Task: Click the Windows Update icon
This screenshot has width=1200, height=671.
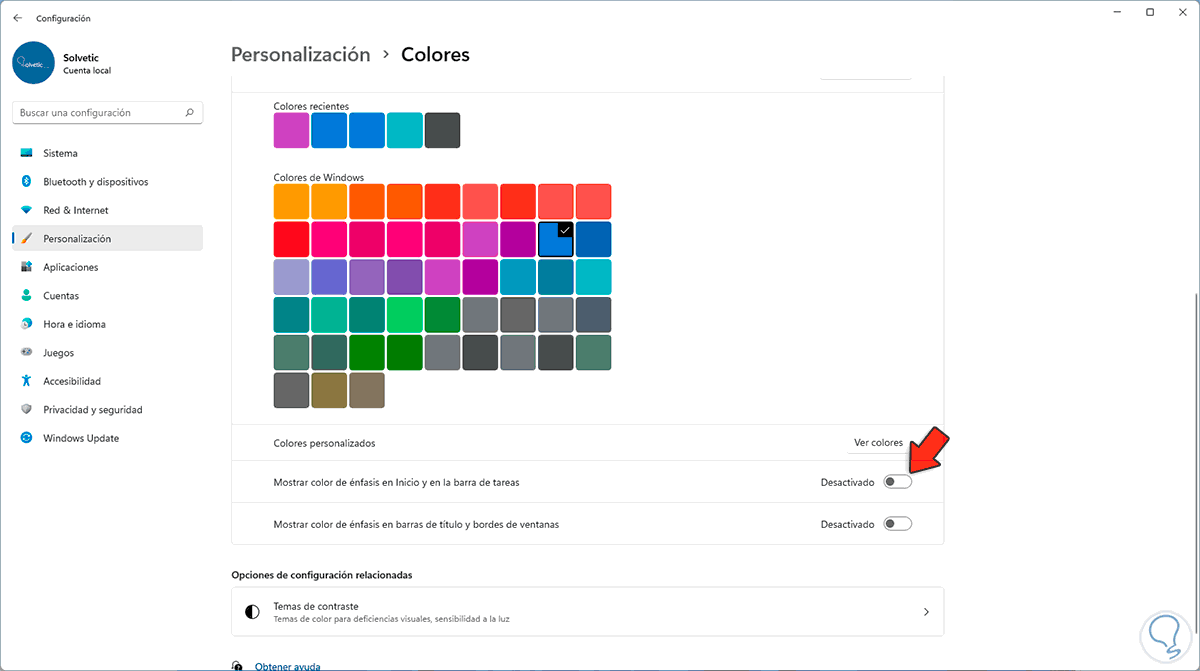Action: coord(26,438)
